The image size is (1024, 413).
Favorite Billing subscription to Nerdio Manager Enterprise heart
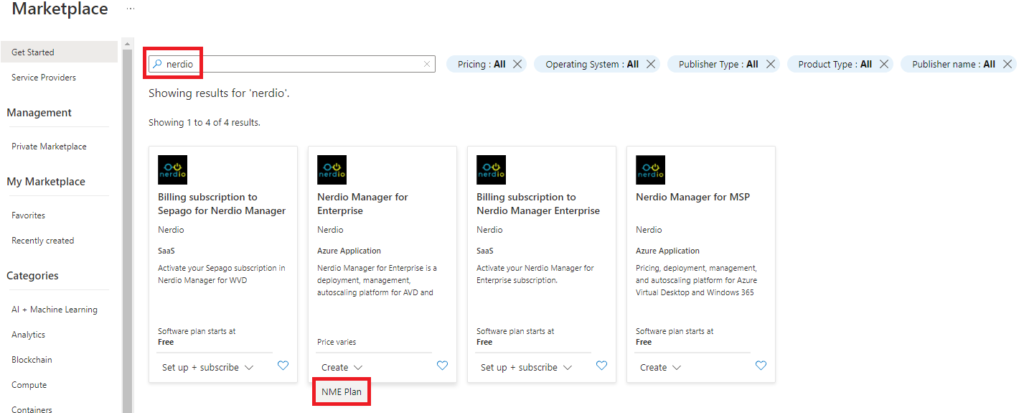click(601, 366)
